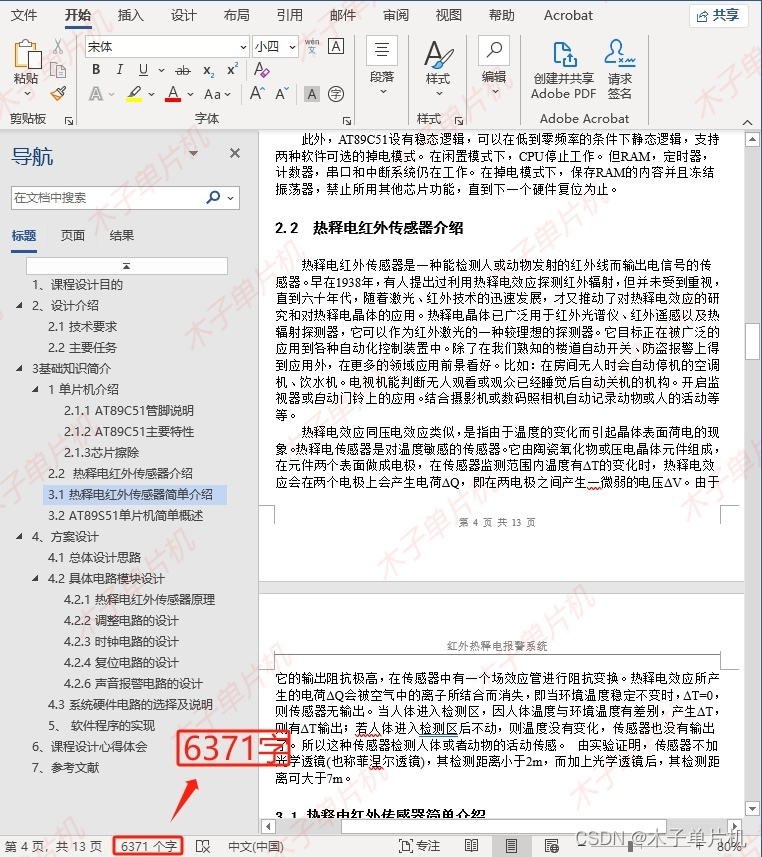Image resolution: width=762 pixels, height=857 pixels.
Task: Click the enclosed character icon
Action: click(x=336, y=94)
